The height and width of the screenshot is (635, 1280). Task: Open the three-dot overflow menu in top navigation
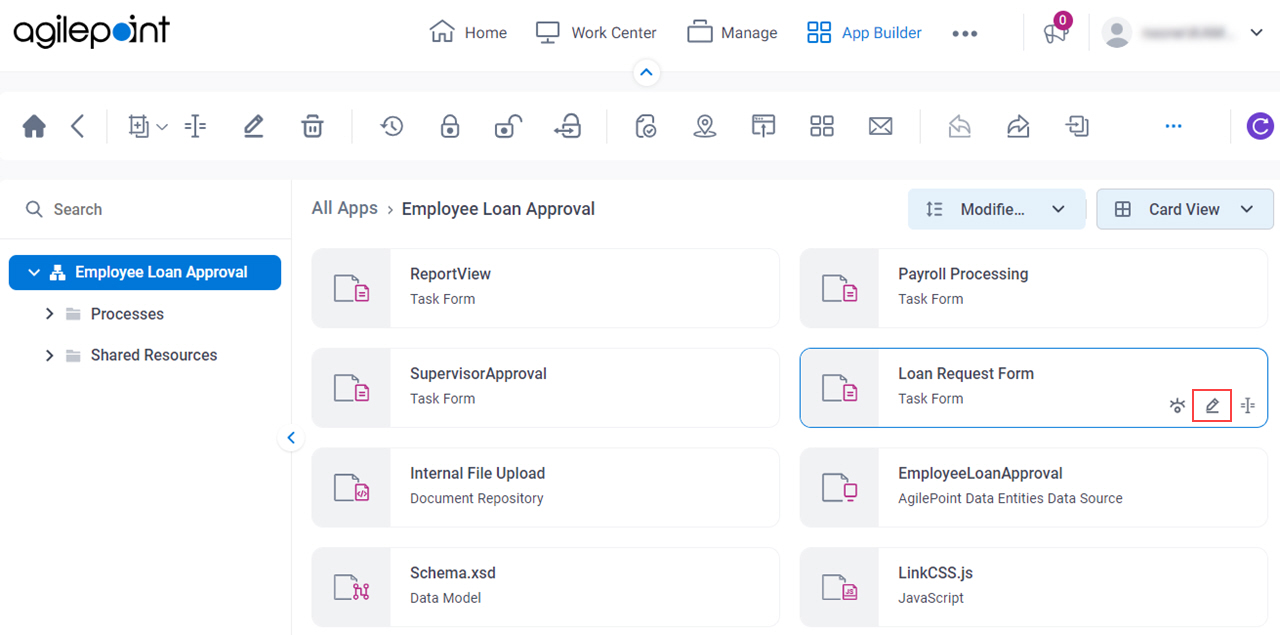pyautogui.click(x=965, y=33)
